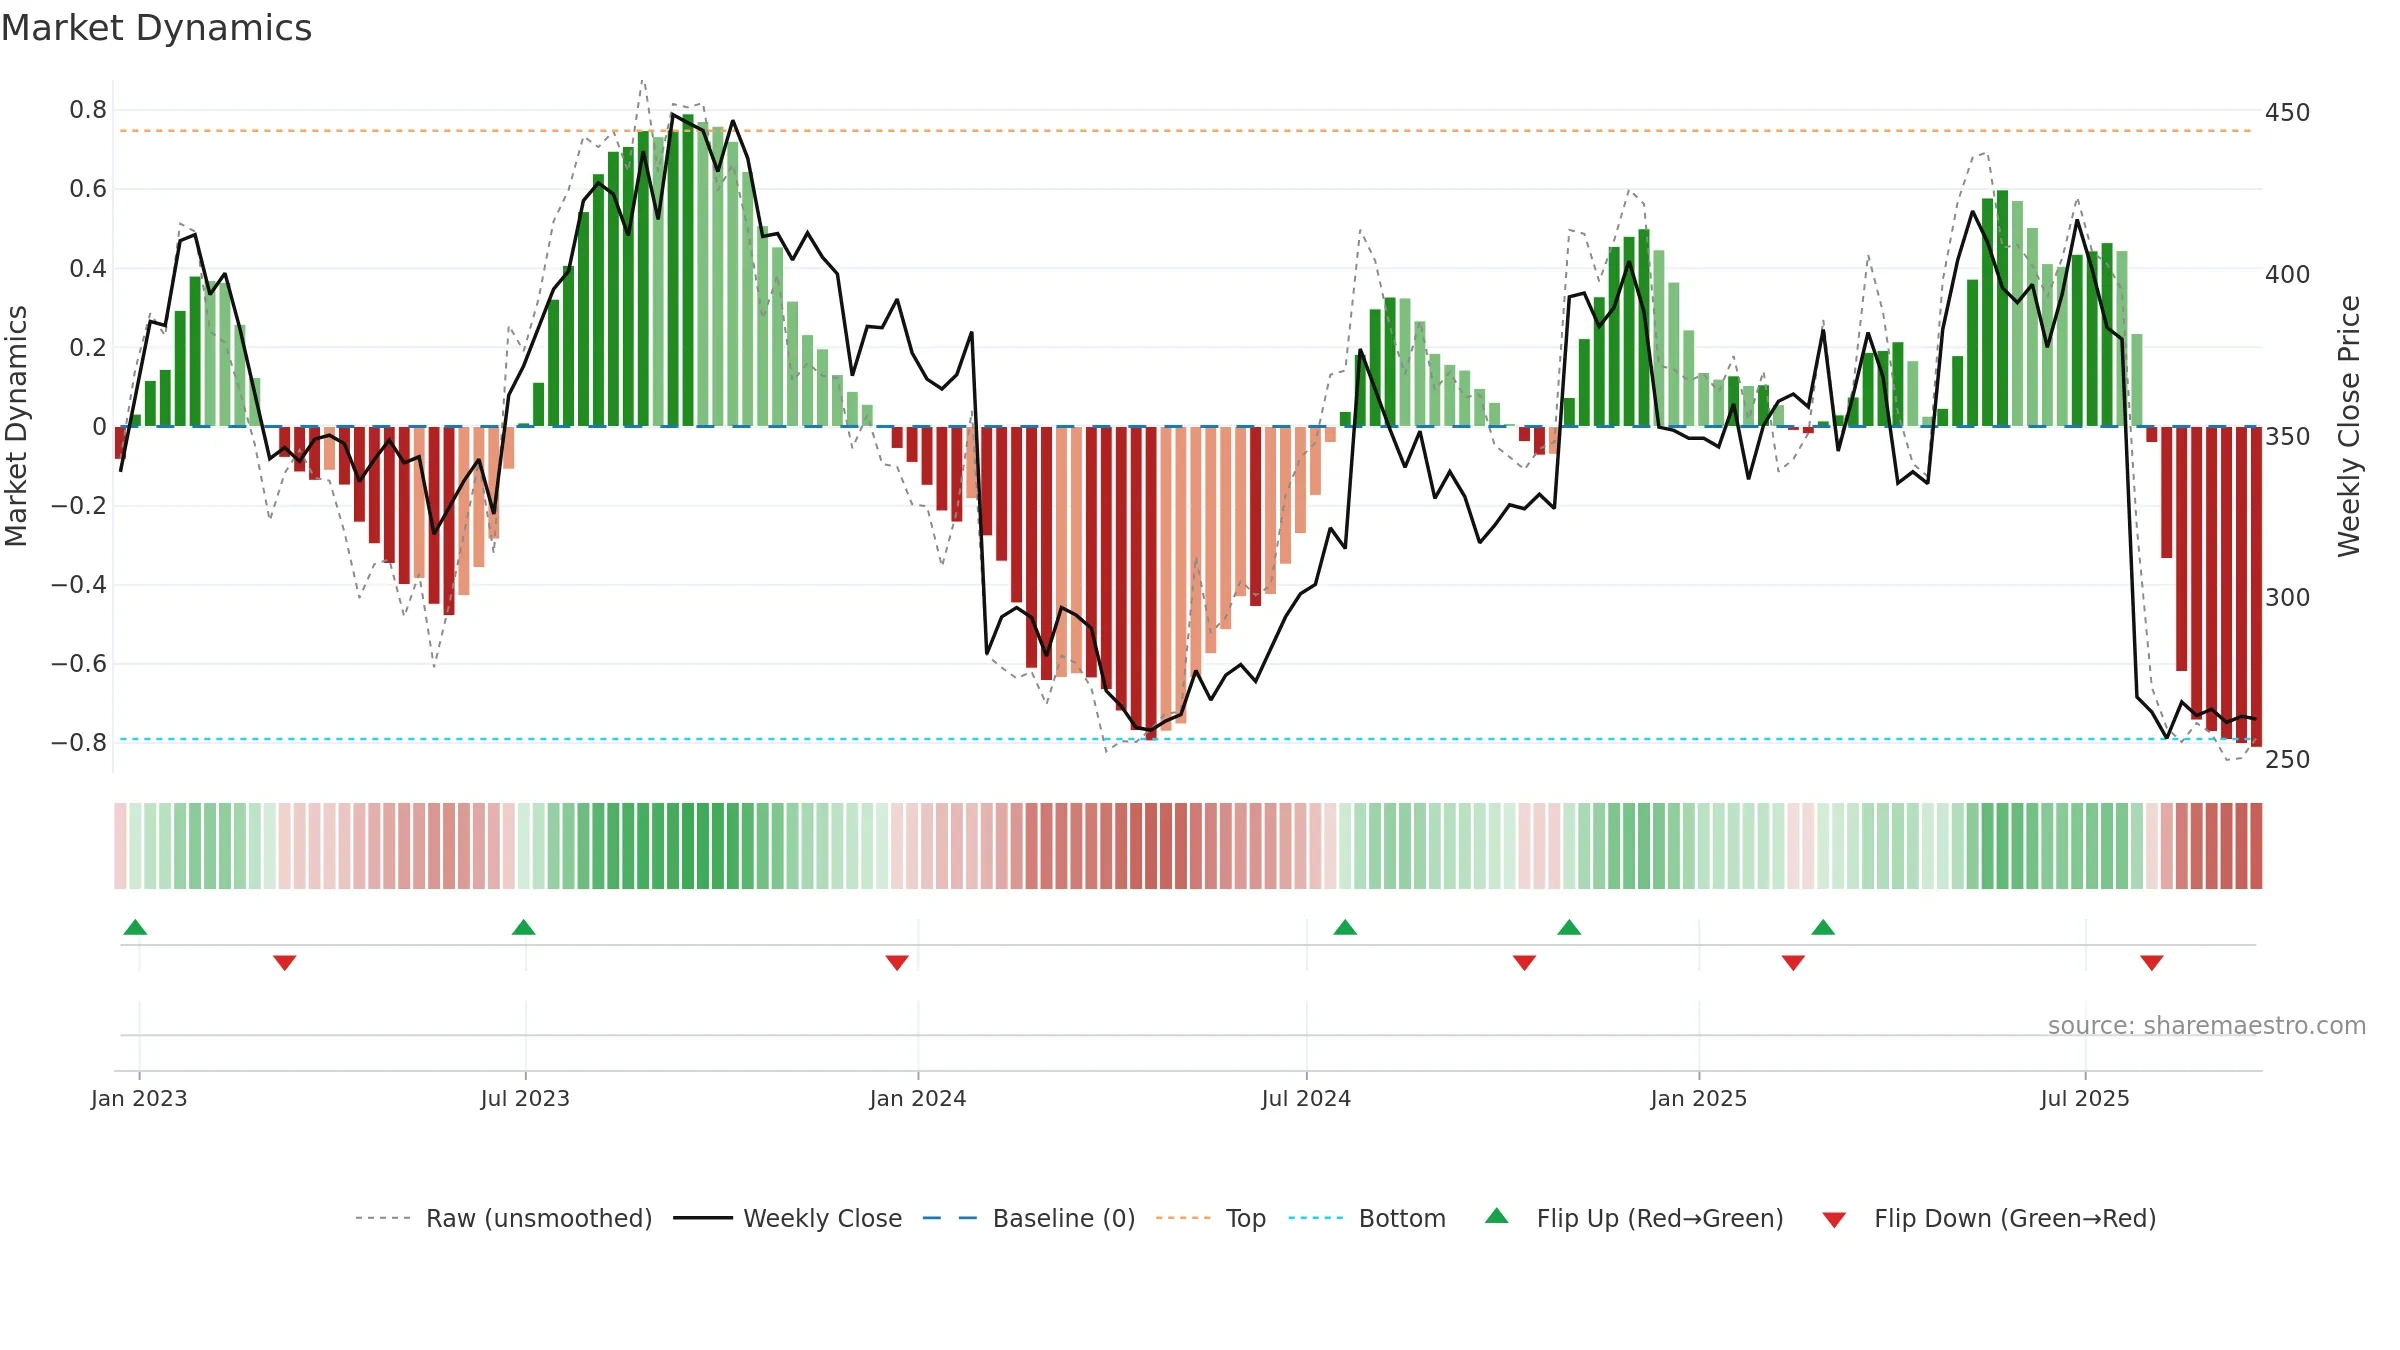Viewport: 2400px width, 1350px height.
Task: Click the Flip Up marker near Nov 2024
Action: [x=1569, y=927]
